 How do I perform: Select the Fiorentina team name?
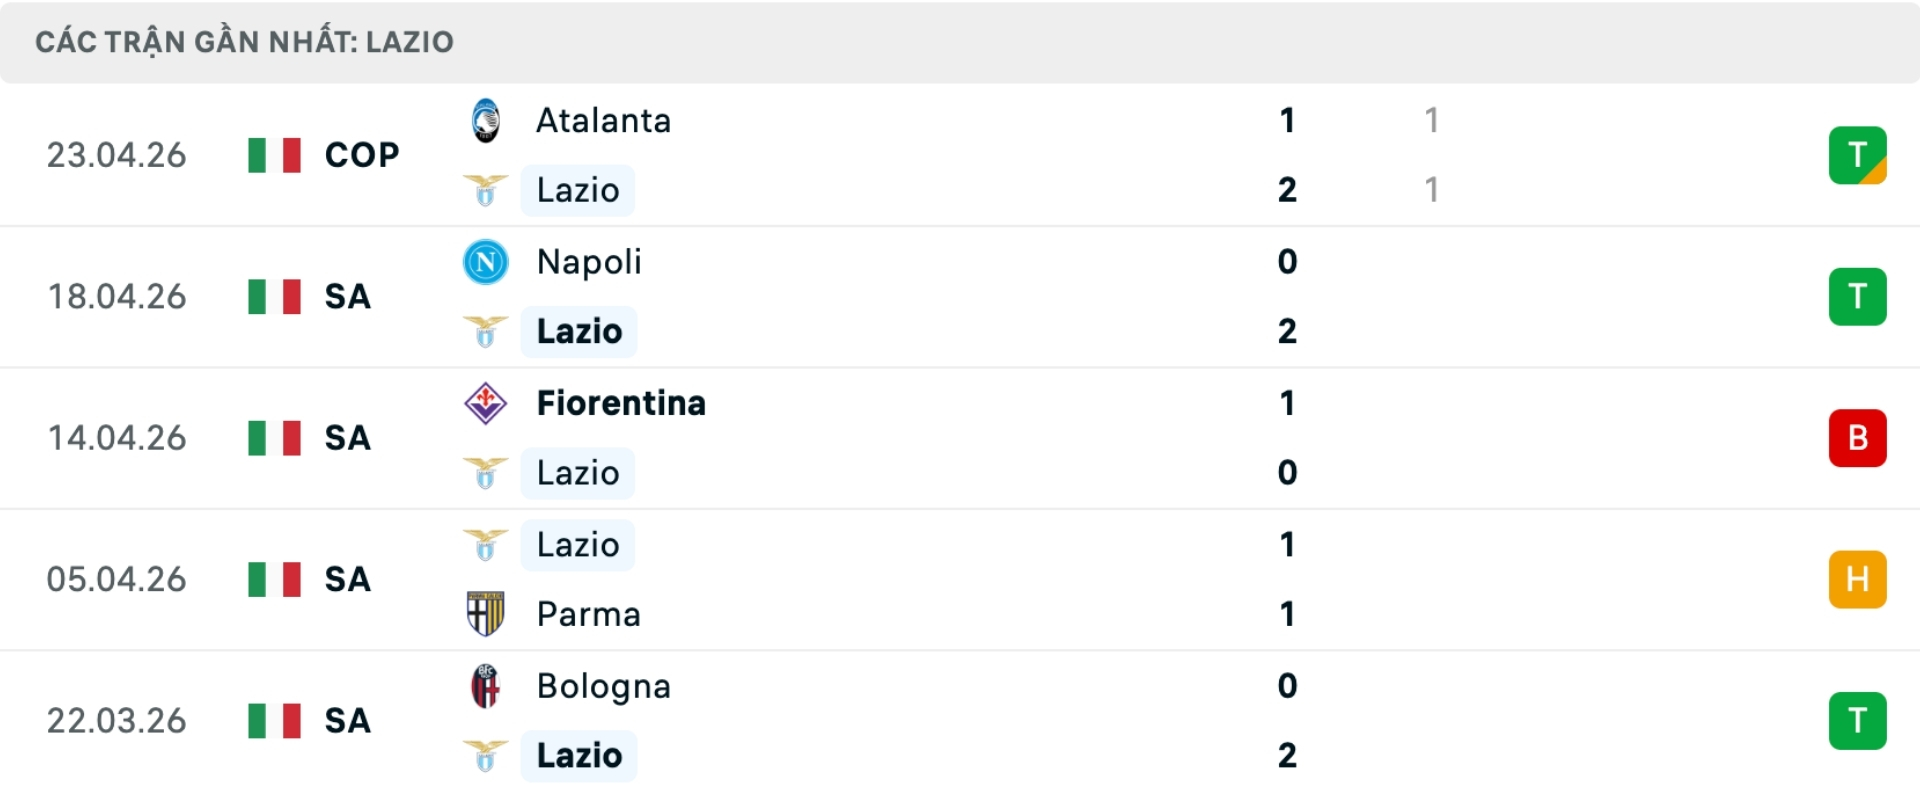[620, 403]
